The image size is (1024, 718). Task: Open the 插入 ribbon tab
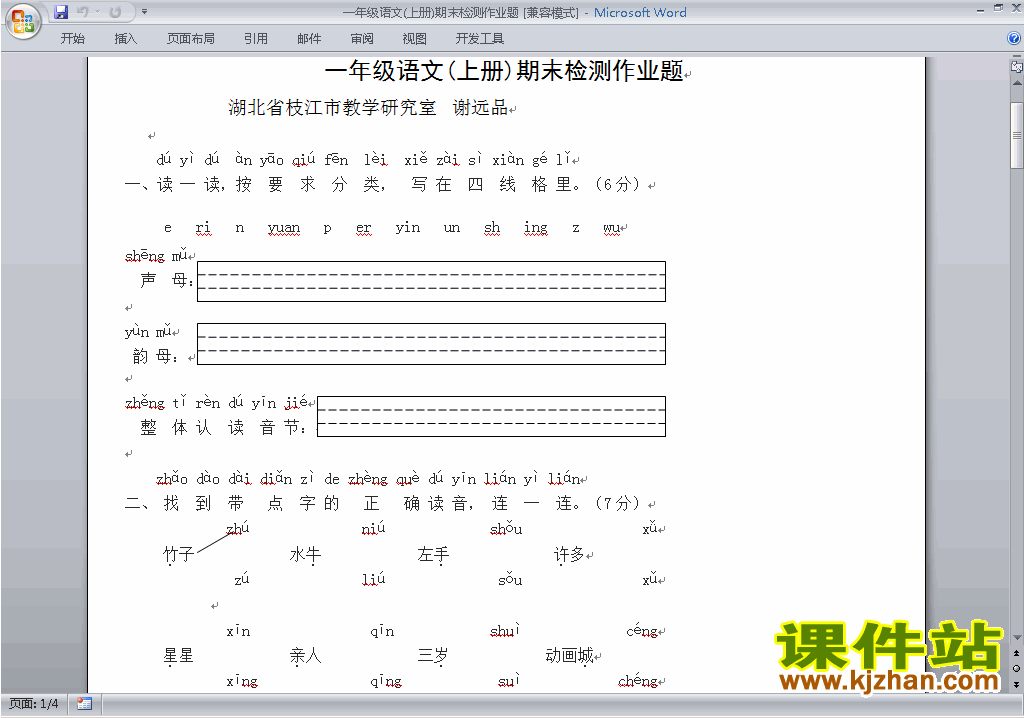(x=126, y=39)
